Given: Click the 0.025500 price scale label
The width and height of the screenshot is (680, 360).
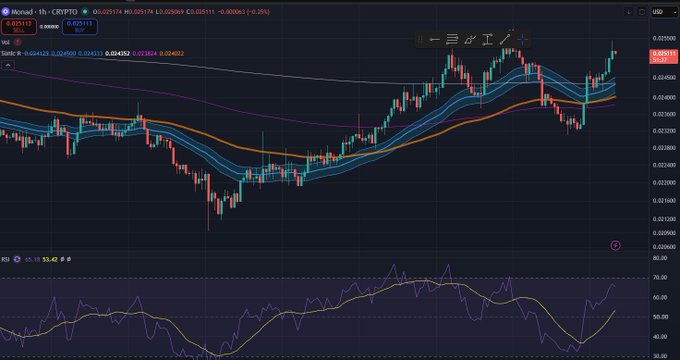Looking at the screenshot, I should coord(664,38).
